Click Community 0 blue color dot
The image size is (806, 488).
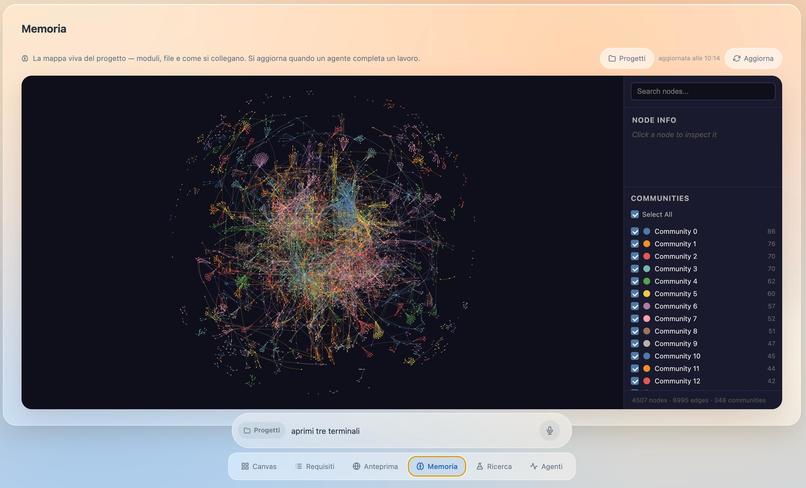[x=647, y=231]
